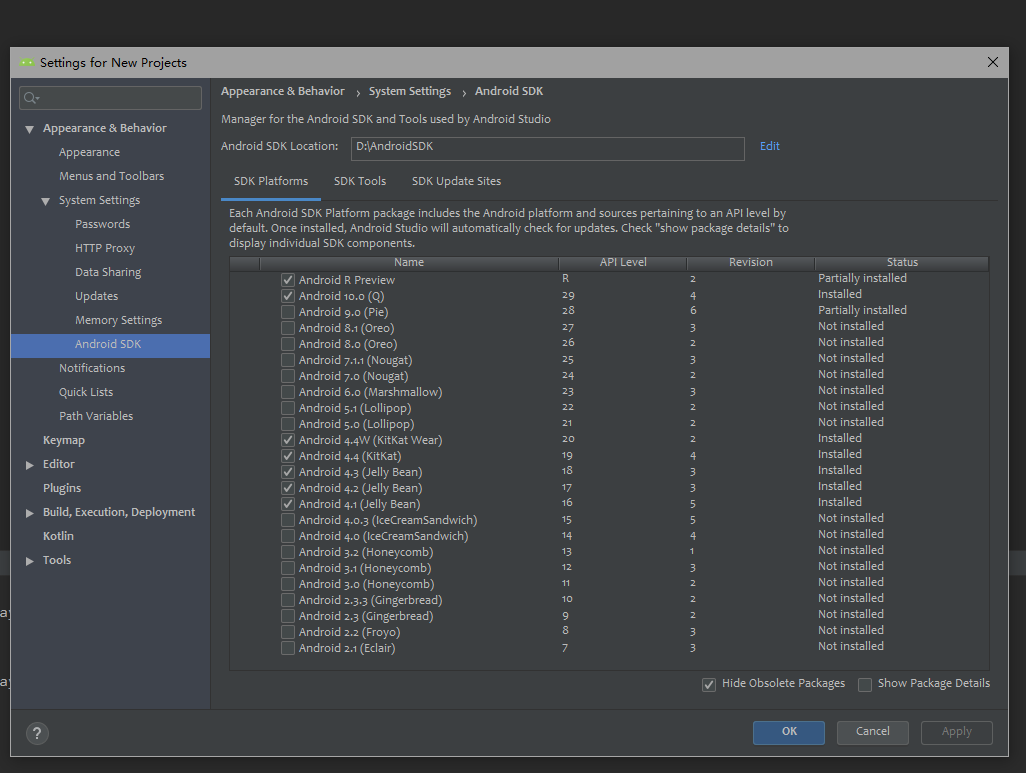The height and width of the screenshot is (773, 1026).
Task: Click the settings search field
Action: pyautogui.click(x=111, y=98)
